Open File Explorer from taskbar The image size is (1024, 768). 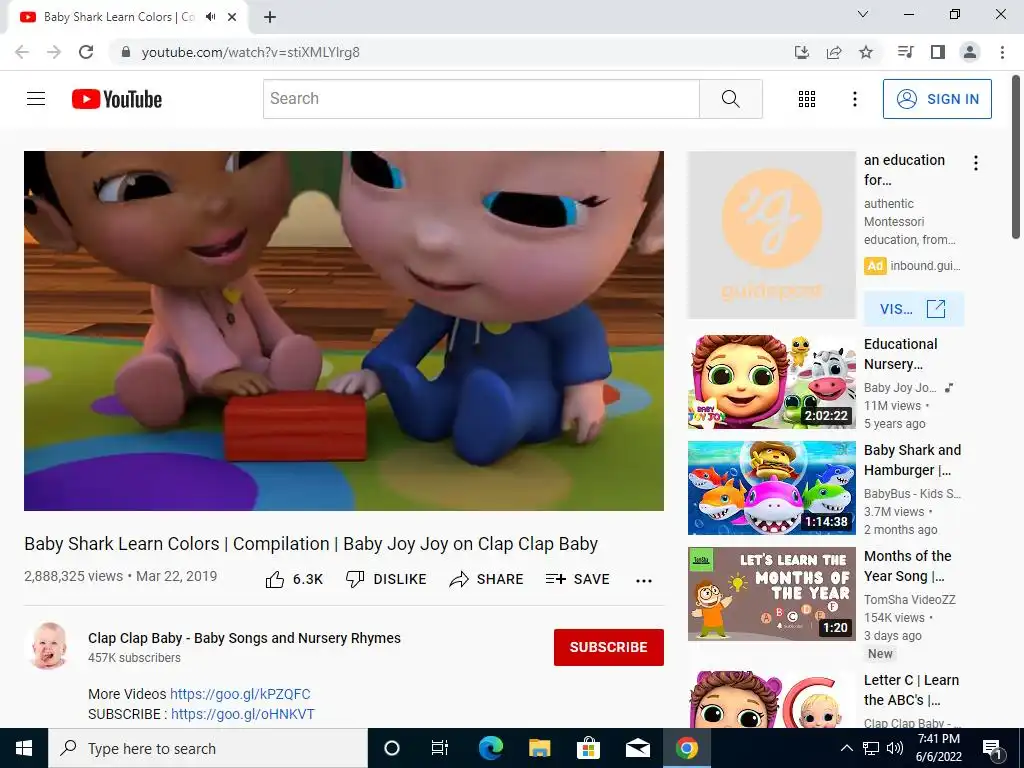(x=539, y=748)
